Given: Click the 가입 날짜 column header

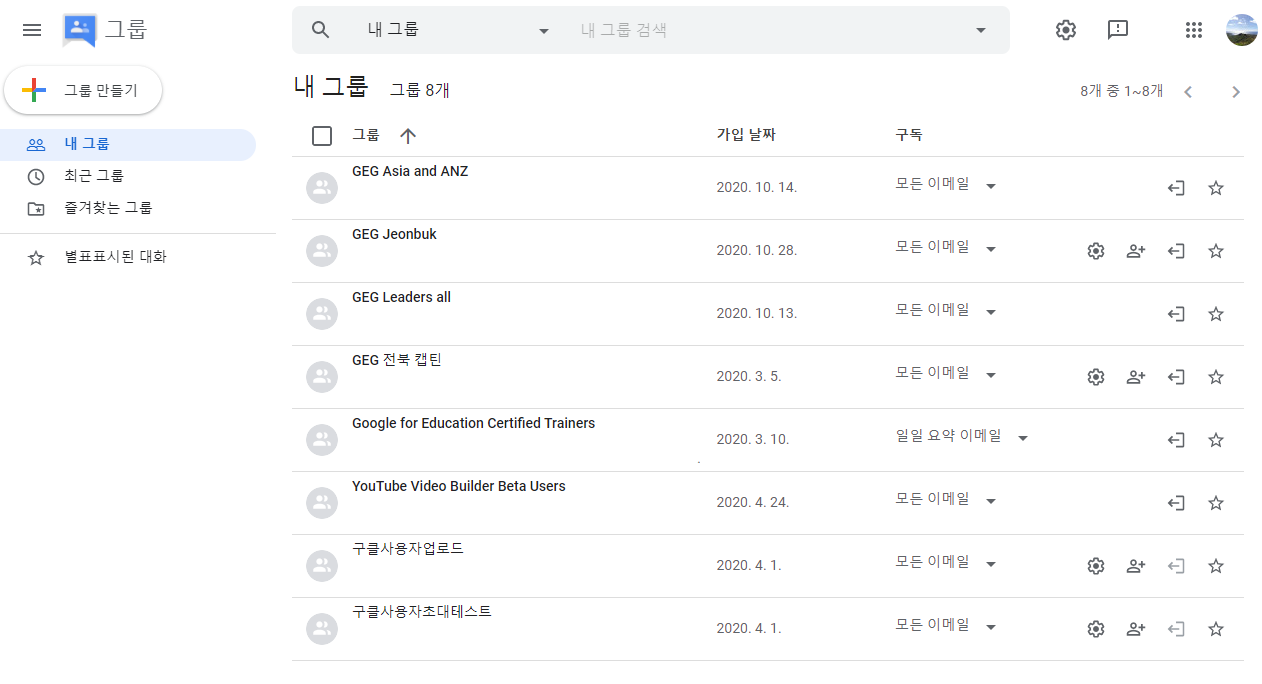Looking at the screenshot, I should [x=746, y=135].
